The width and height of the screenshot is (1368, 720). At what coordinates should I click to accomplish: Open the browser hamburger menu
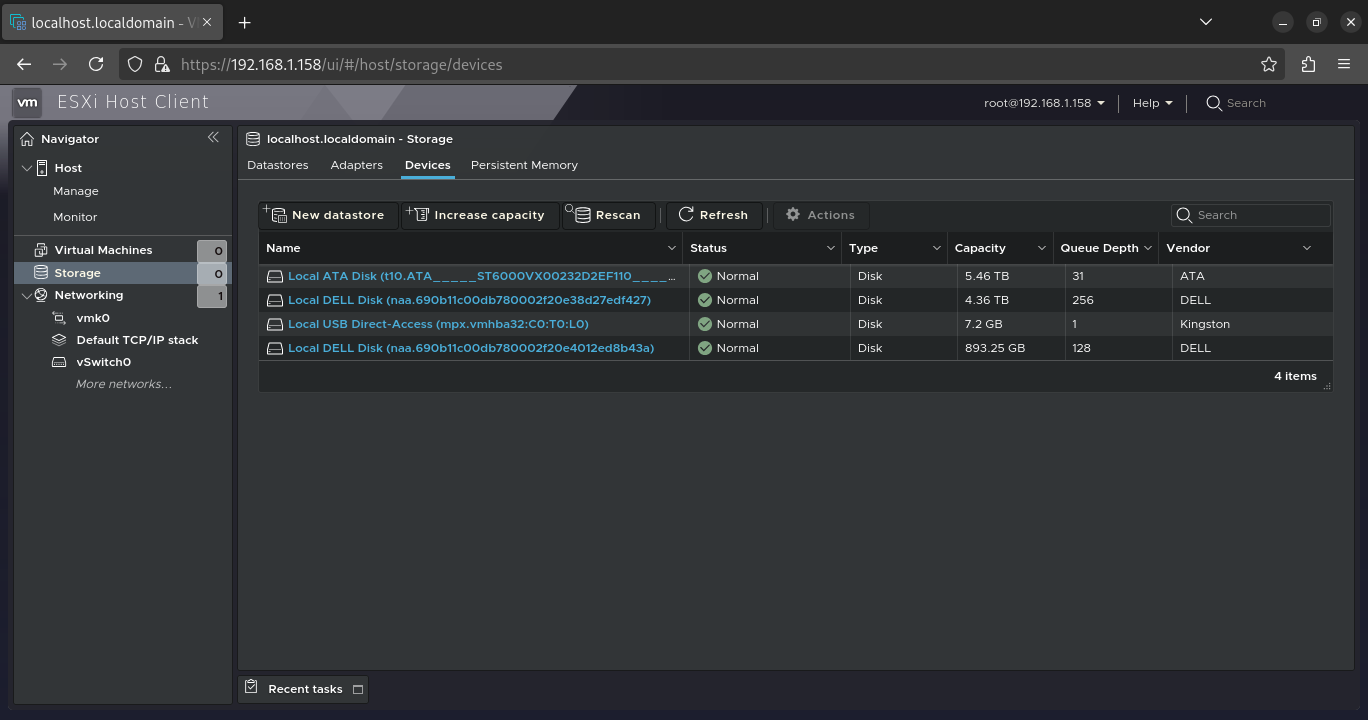click(x=1344, y=64)
